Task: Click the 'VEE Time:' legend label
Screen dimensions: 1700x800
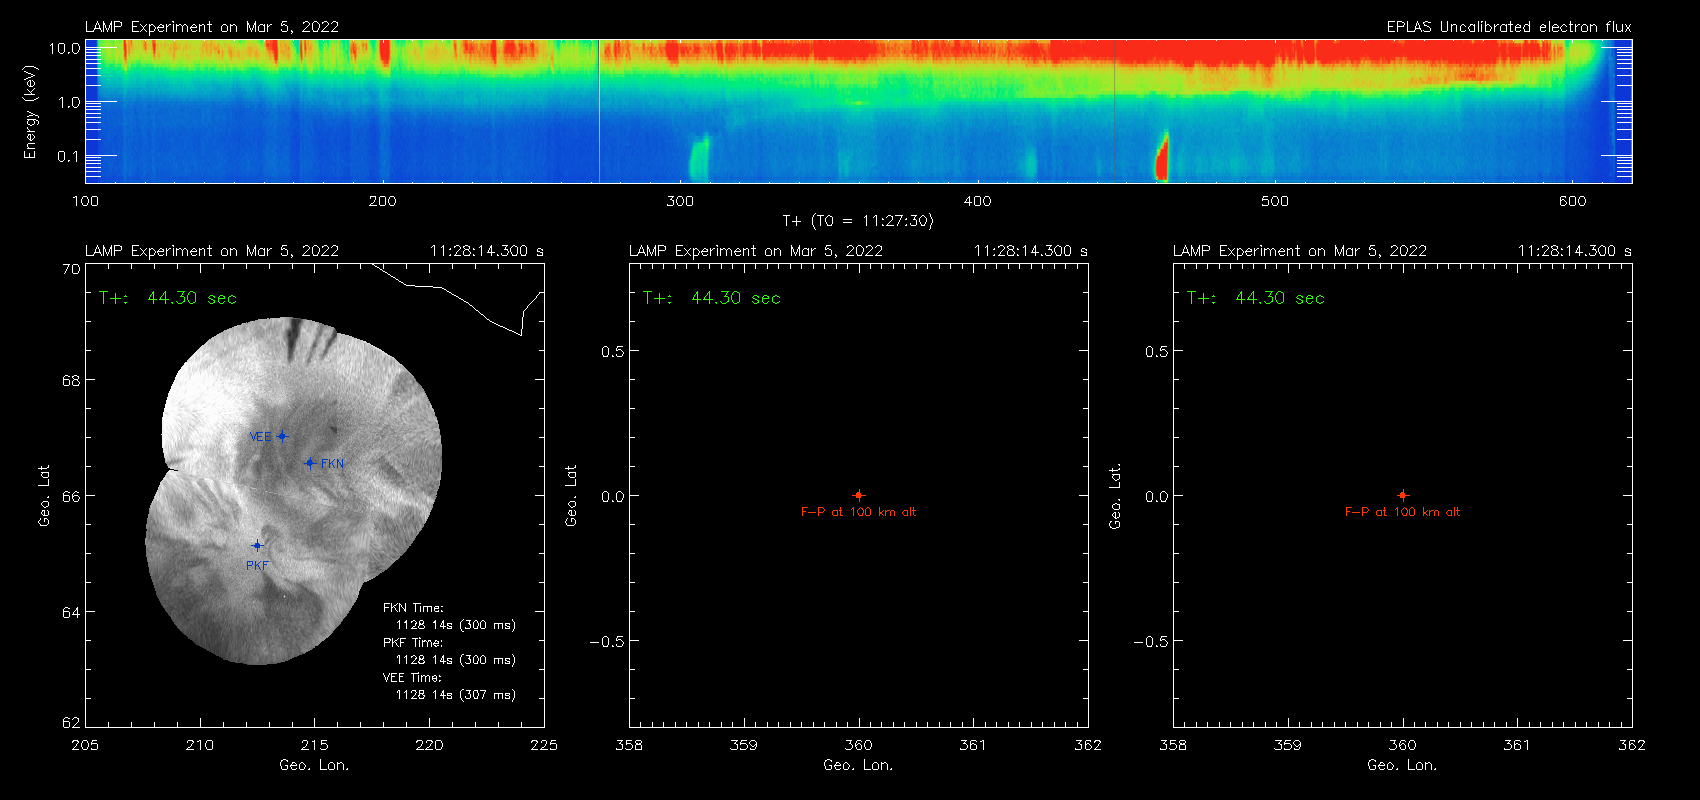Action: pos(412,677)
